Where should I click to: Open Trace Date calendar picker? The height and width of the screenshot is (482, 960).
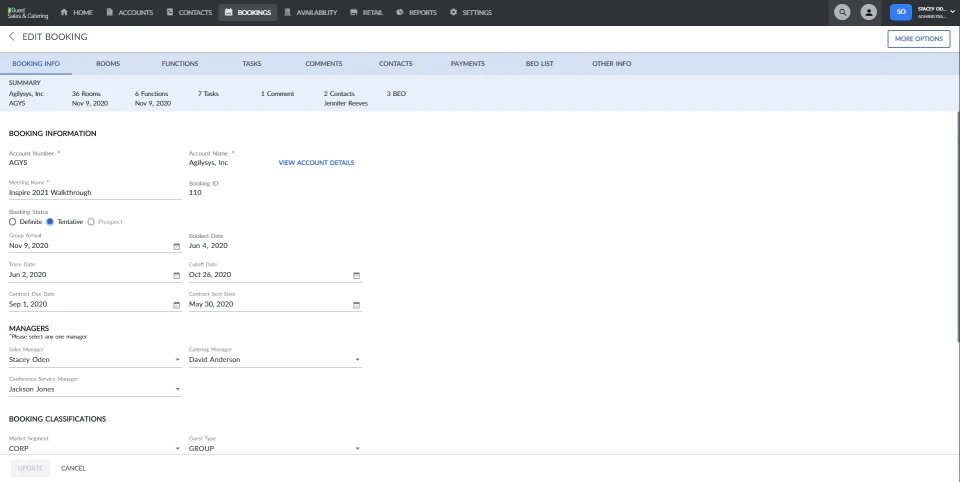point(176,276)
